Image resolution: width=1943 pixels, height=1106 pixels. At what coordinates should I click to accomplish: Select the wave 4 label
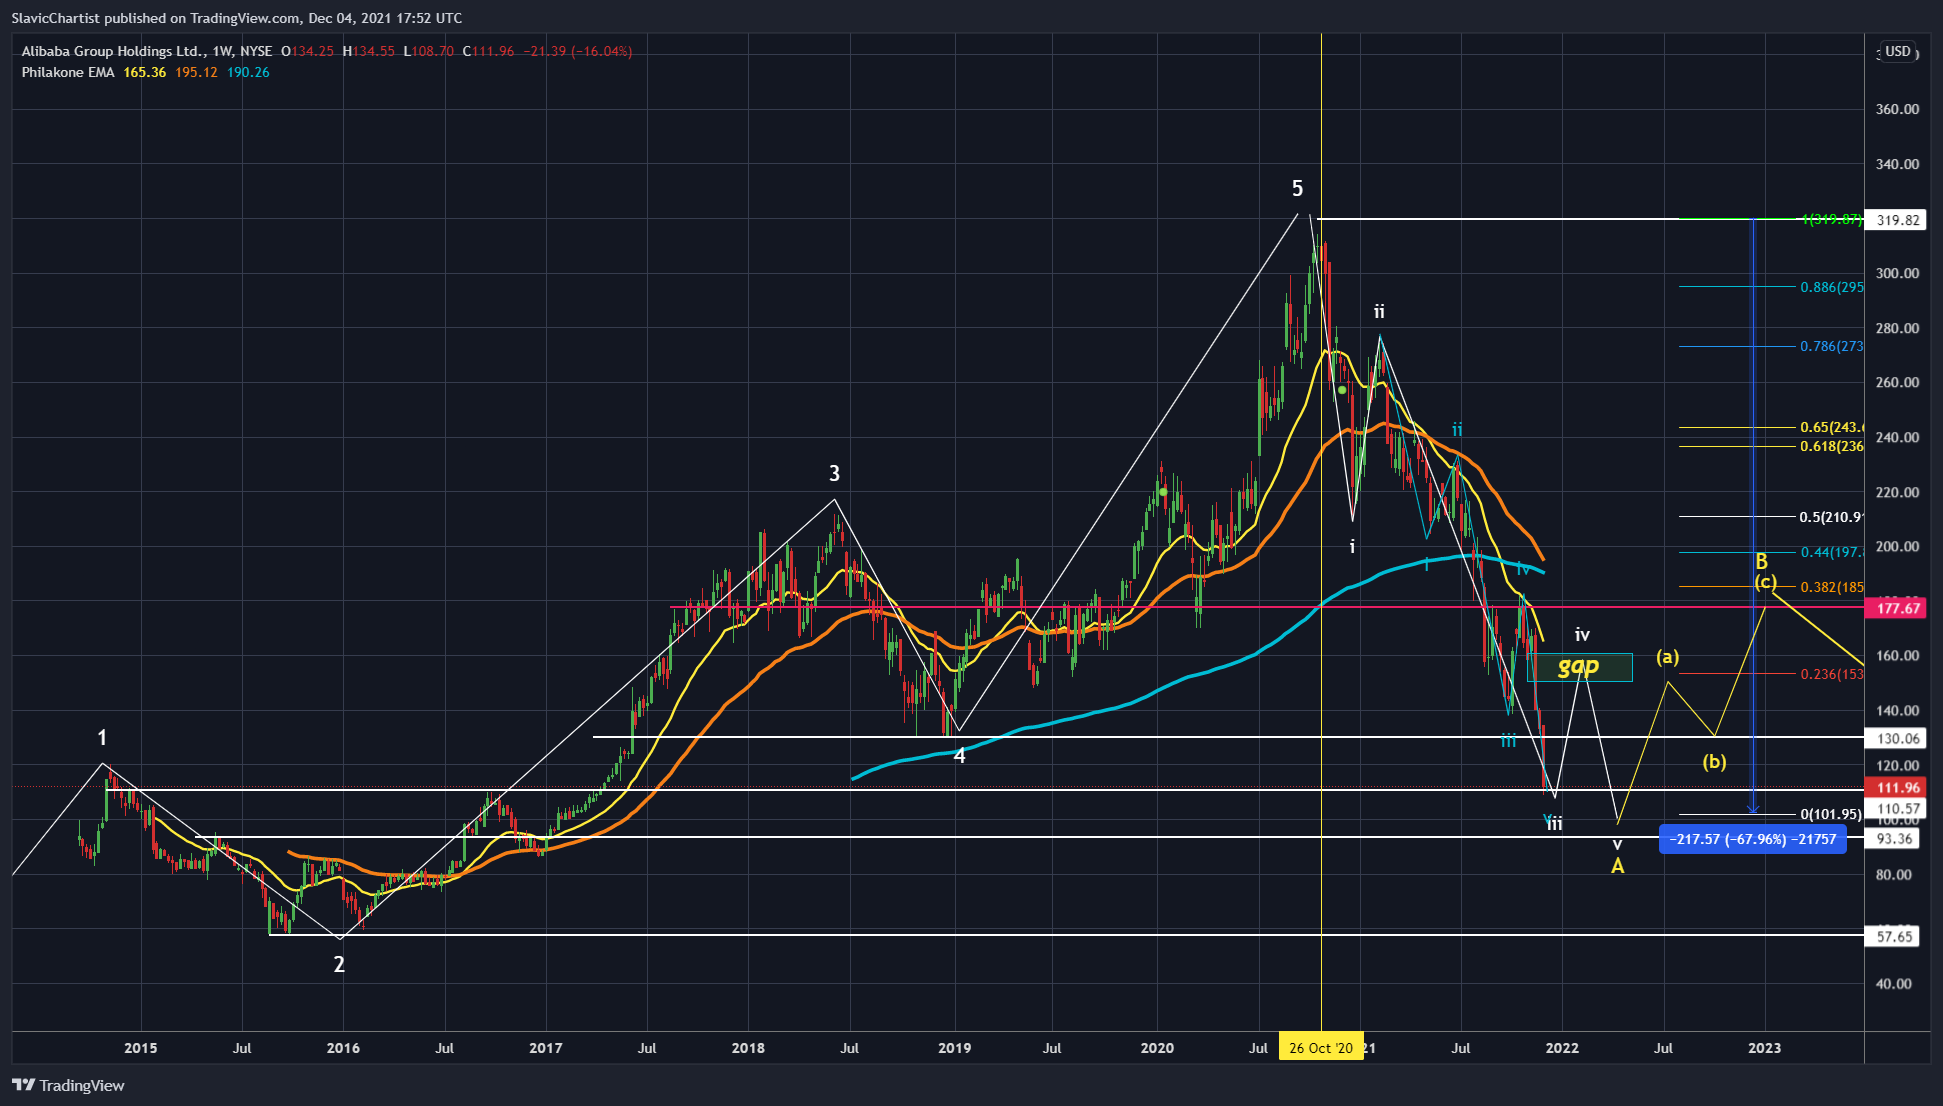coord(959,756)
